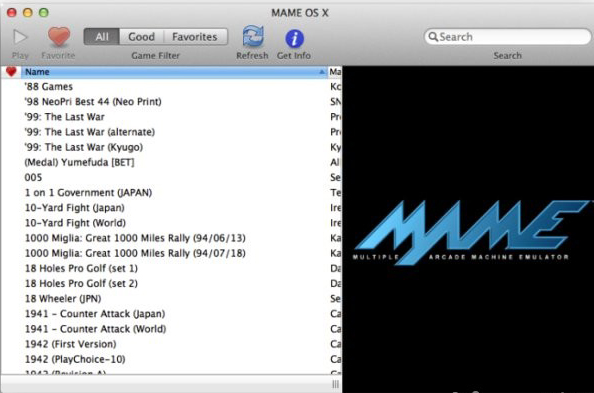Select 1941 - Counter Attack (Japan)

point(171,314)
